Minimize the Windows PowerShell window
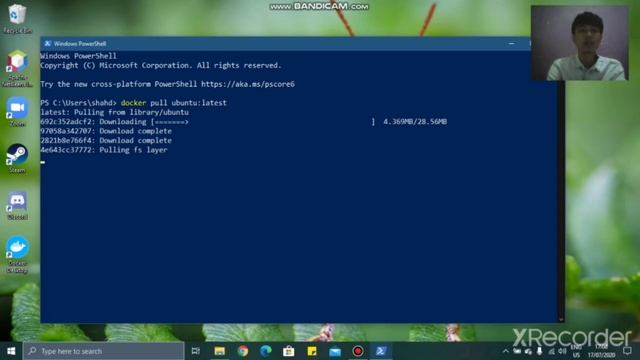640x360 pixels. click(511, 44)
